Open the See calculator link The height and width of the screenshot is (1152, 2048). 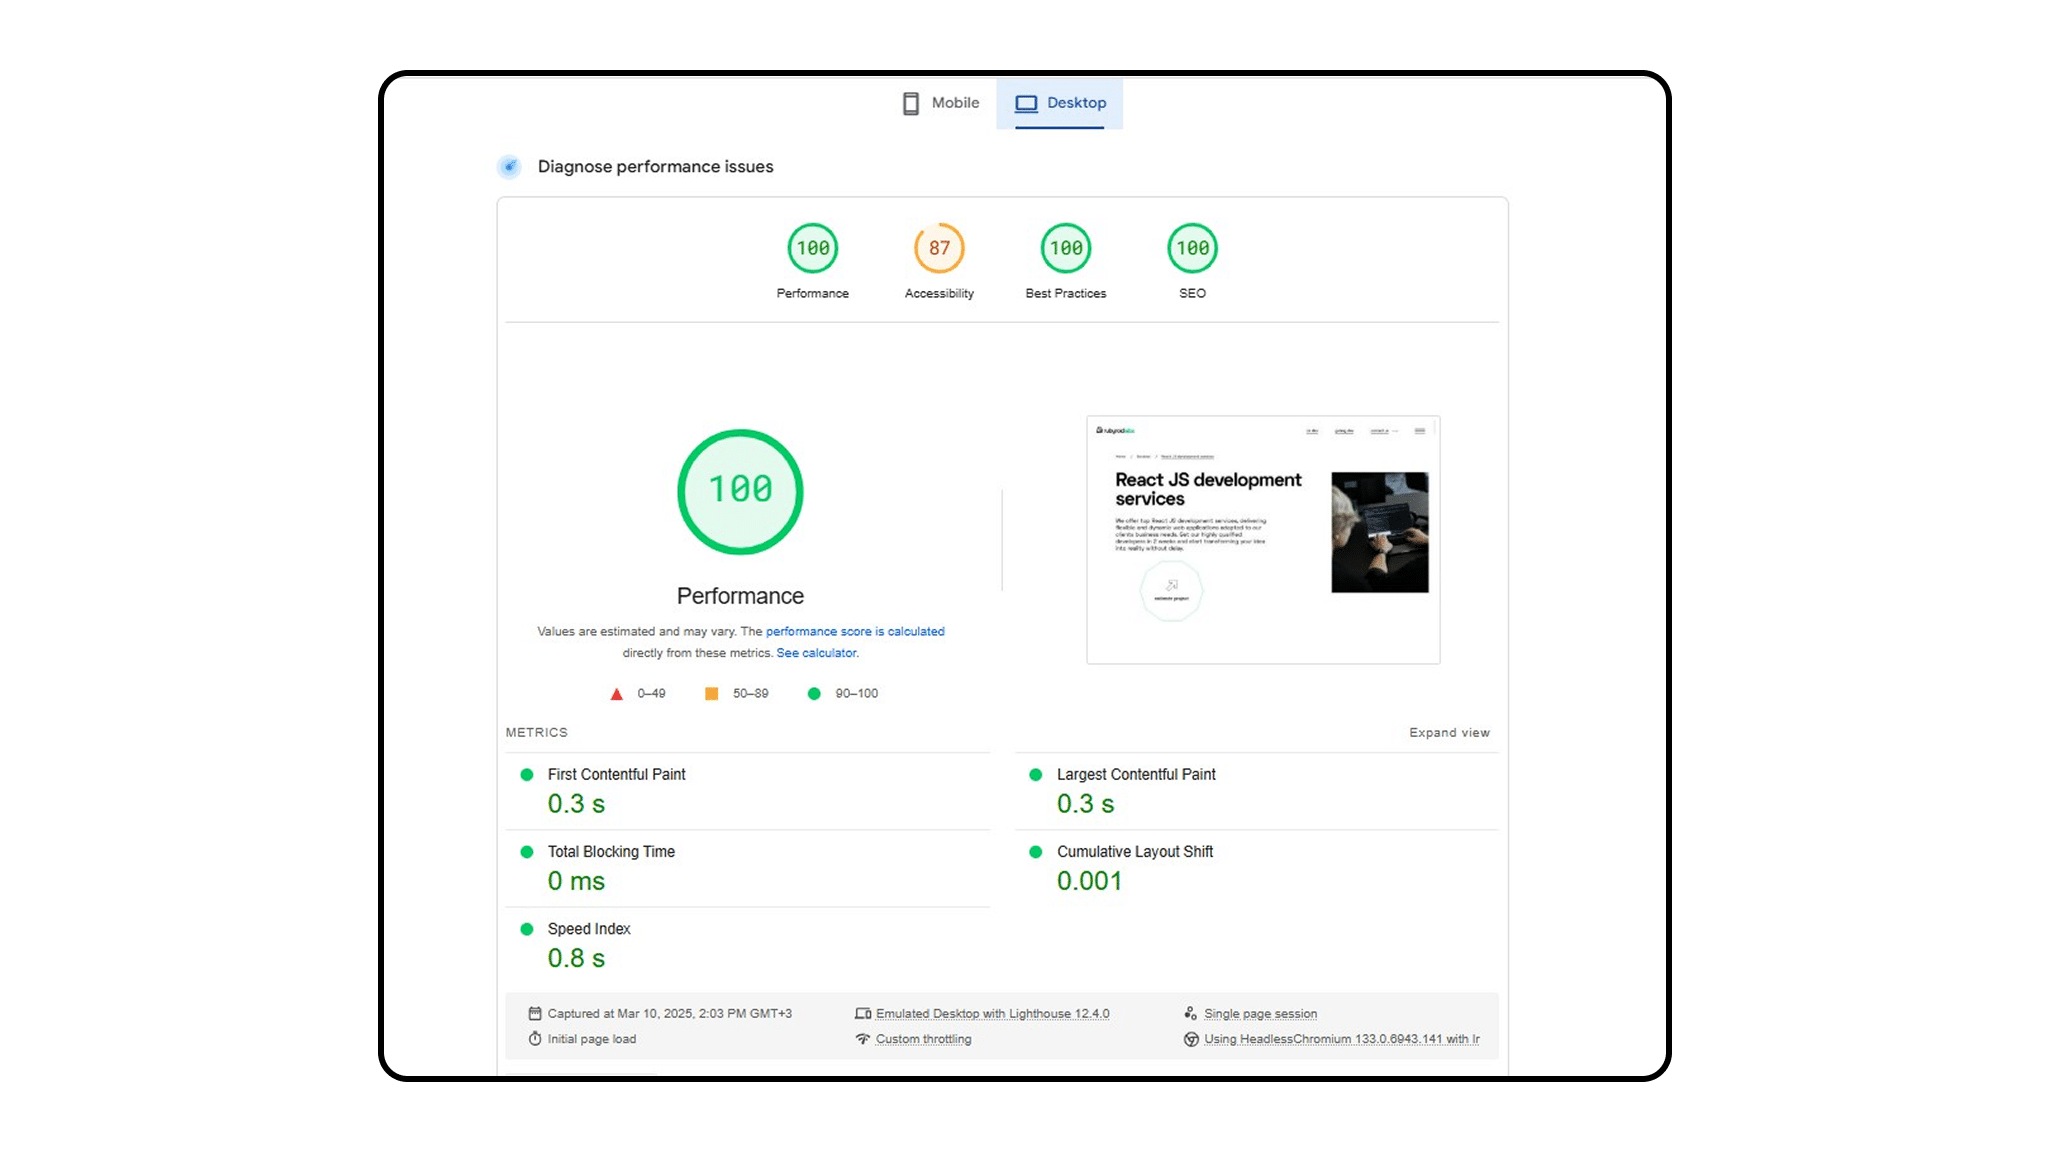click(816, 653)
